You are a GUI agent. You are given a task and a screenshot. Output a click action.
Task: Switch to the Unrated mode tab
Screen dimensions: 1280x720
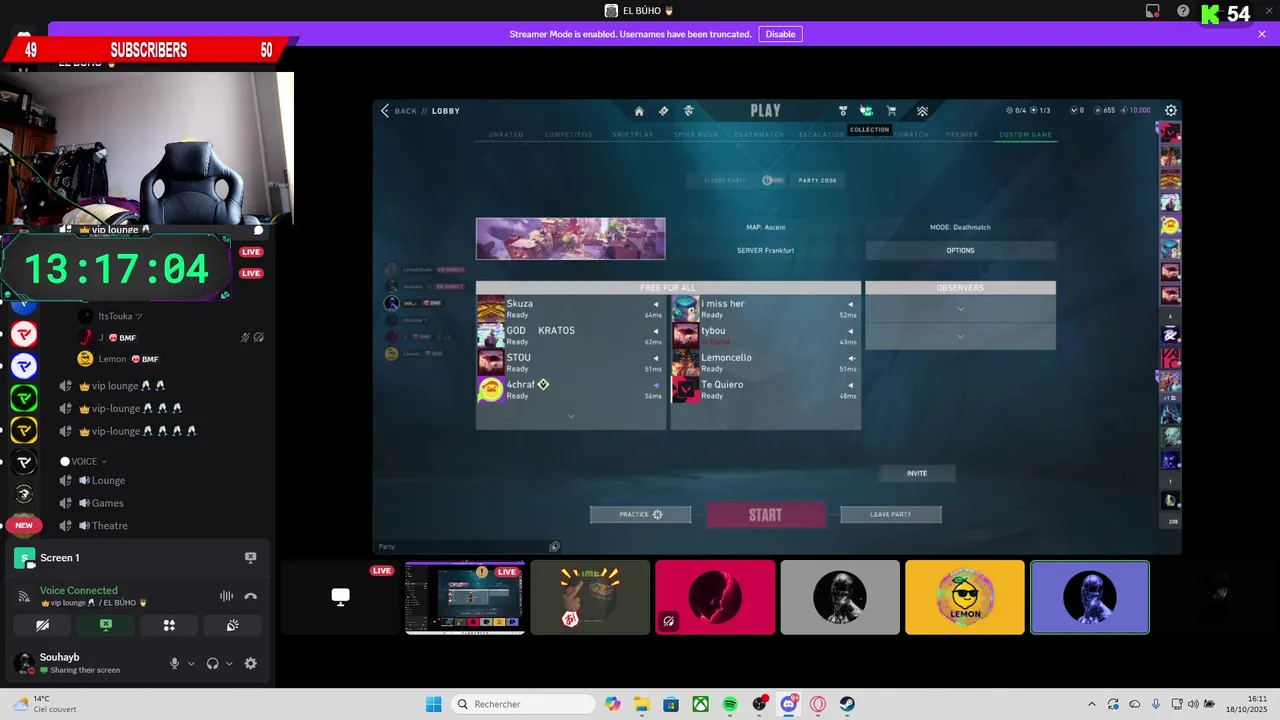(506, 134)
